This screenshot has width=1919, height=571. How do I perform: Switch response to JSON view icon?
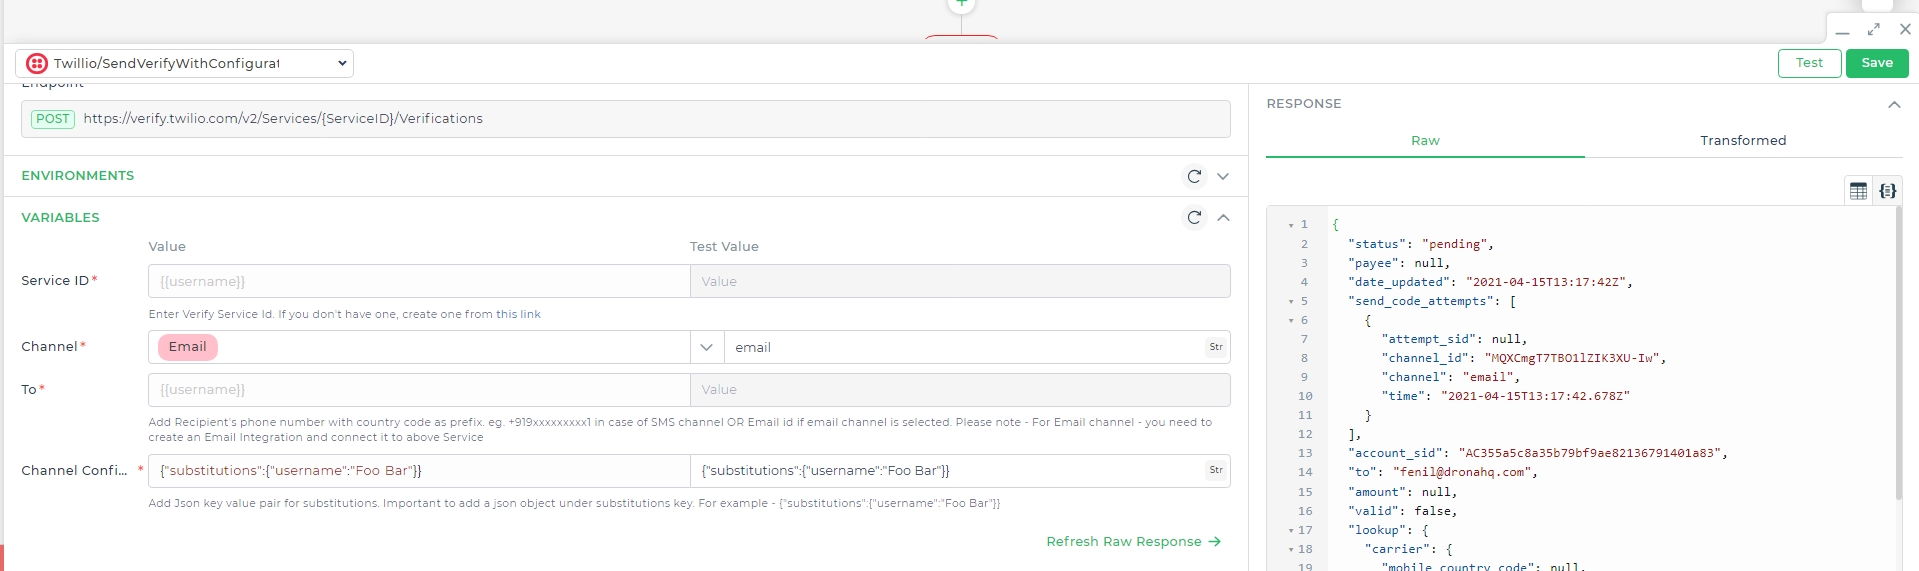click(x=1887, y=191)
